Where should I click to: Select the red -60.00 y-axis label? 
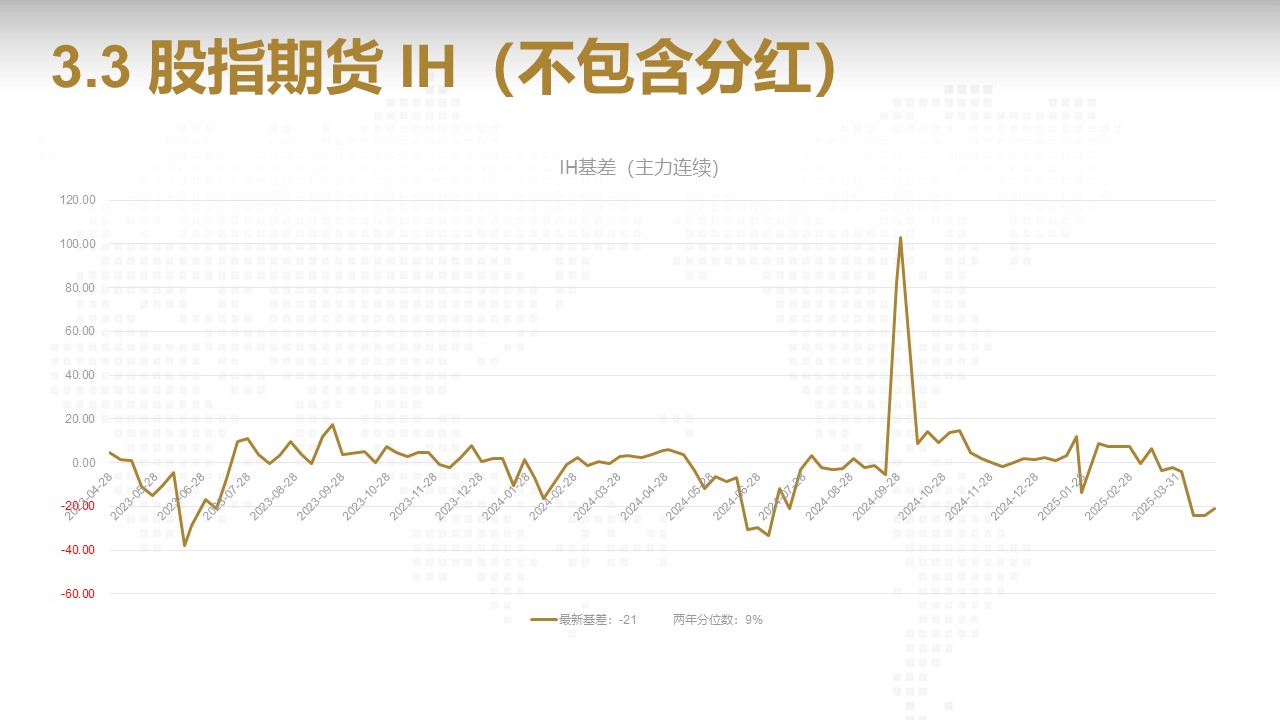77,594
